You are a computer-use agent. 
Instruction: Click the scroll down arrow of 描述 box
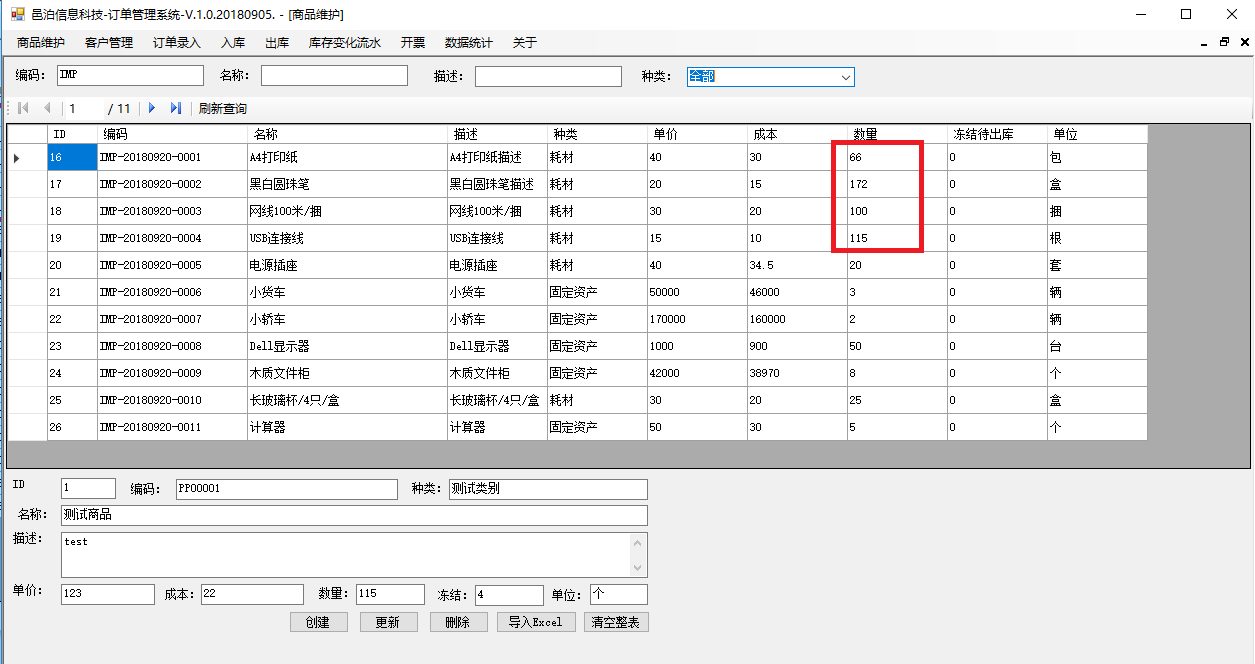tap(639, 568)
